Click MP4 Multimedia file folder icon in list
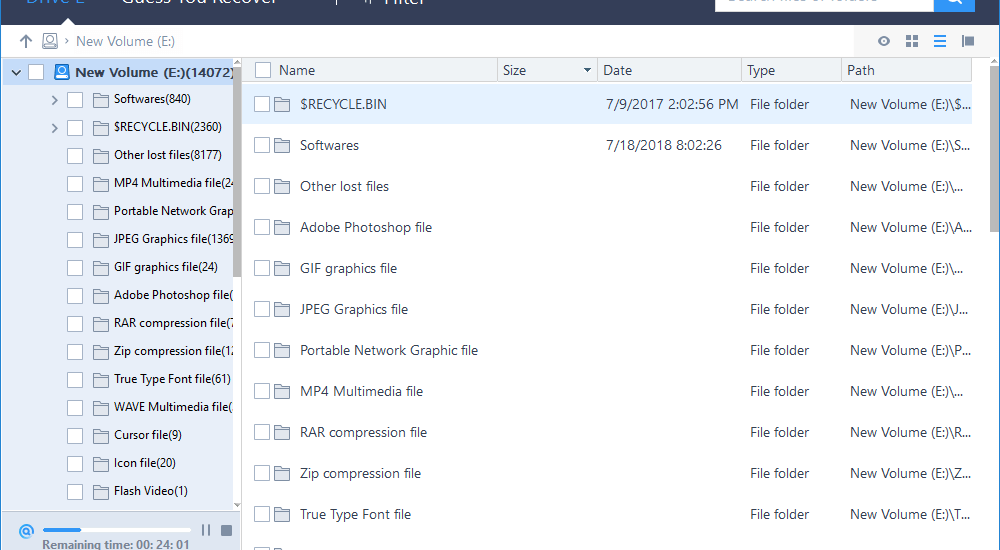 tap(283, 392)
